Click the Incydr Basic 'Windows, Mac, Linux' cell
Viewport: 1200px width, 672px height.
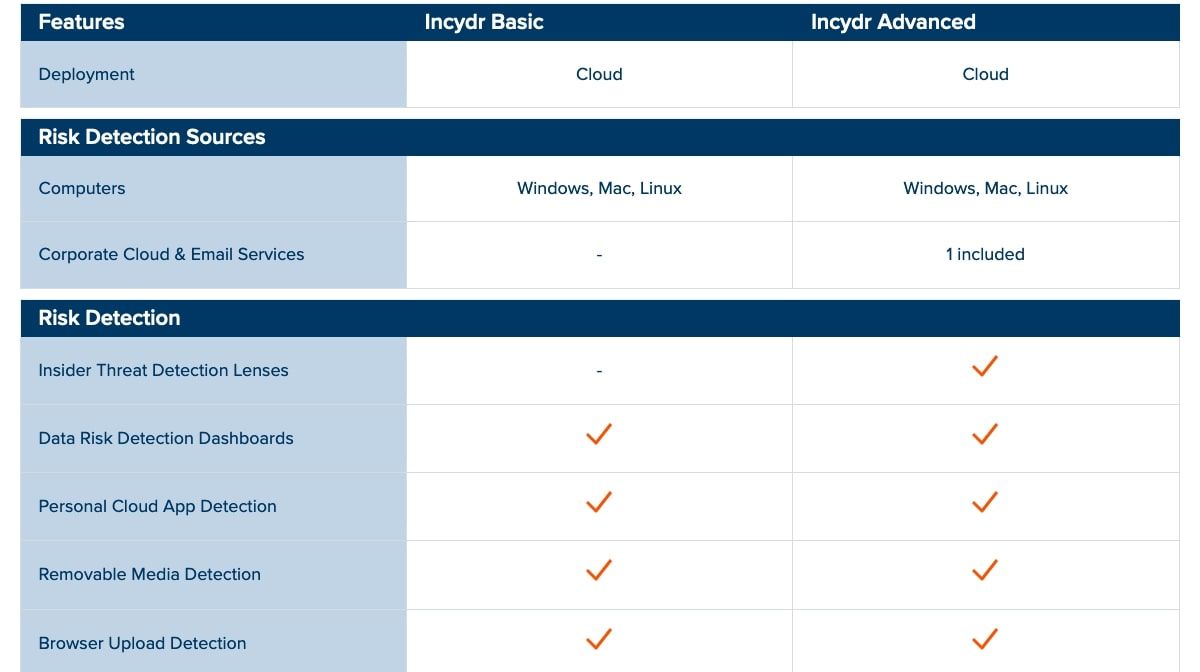click(599, 188)
